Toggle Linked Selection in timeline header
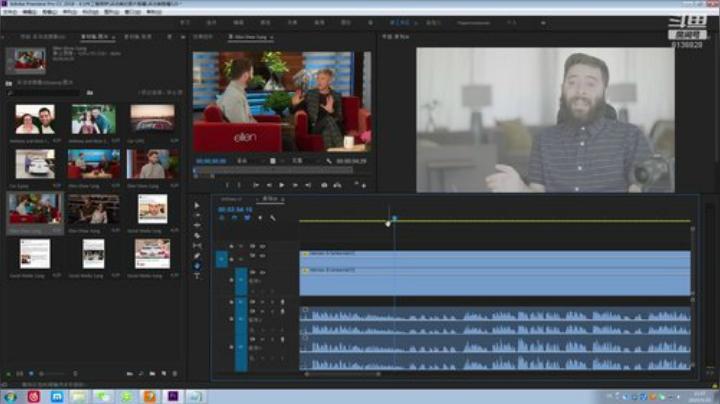Screen dimensions: 720x404 (x=248, y=218)
